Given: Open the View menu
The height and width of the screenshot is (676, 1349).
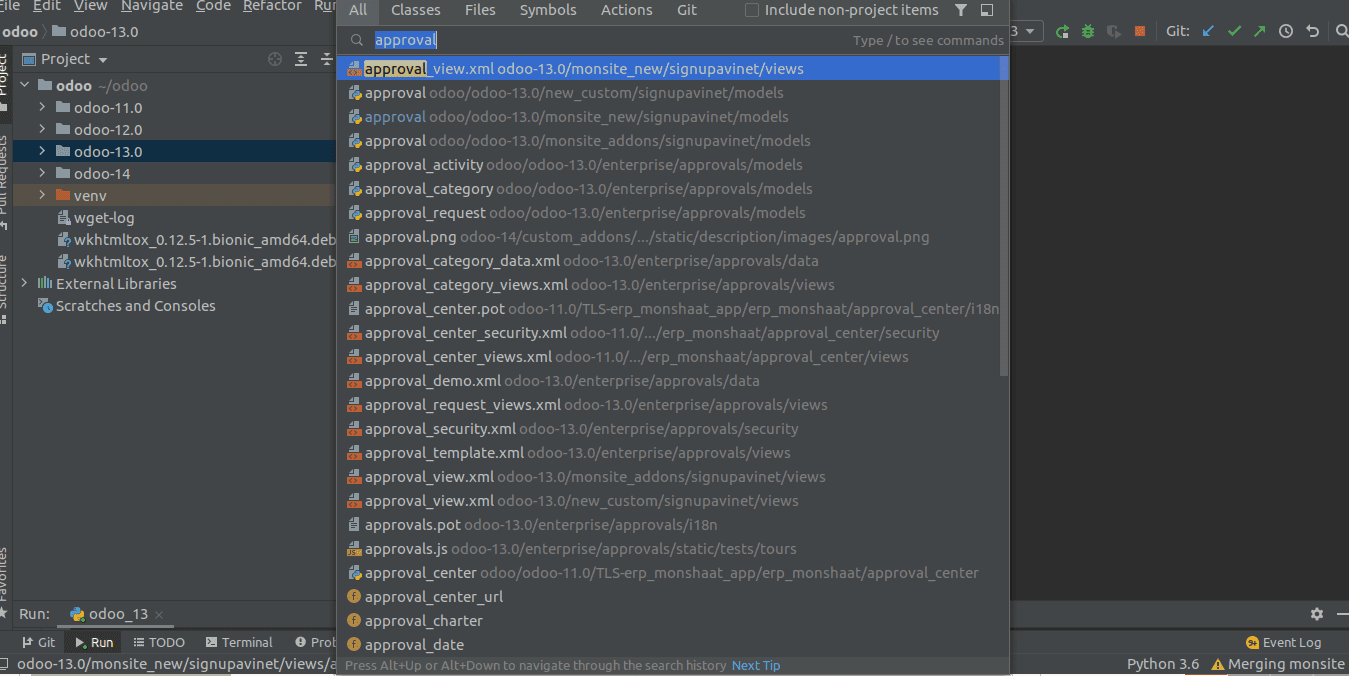Looking at the screenshot, I should coord(90,6).
